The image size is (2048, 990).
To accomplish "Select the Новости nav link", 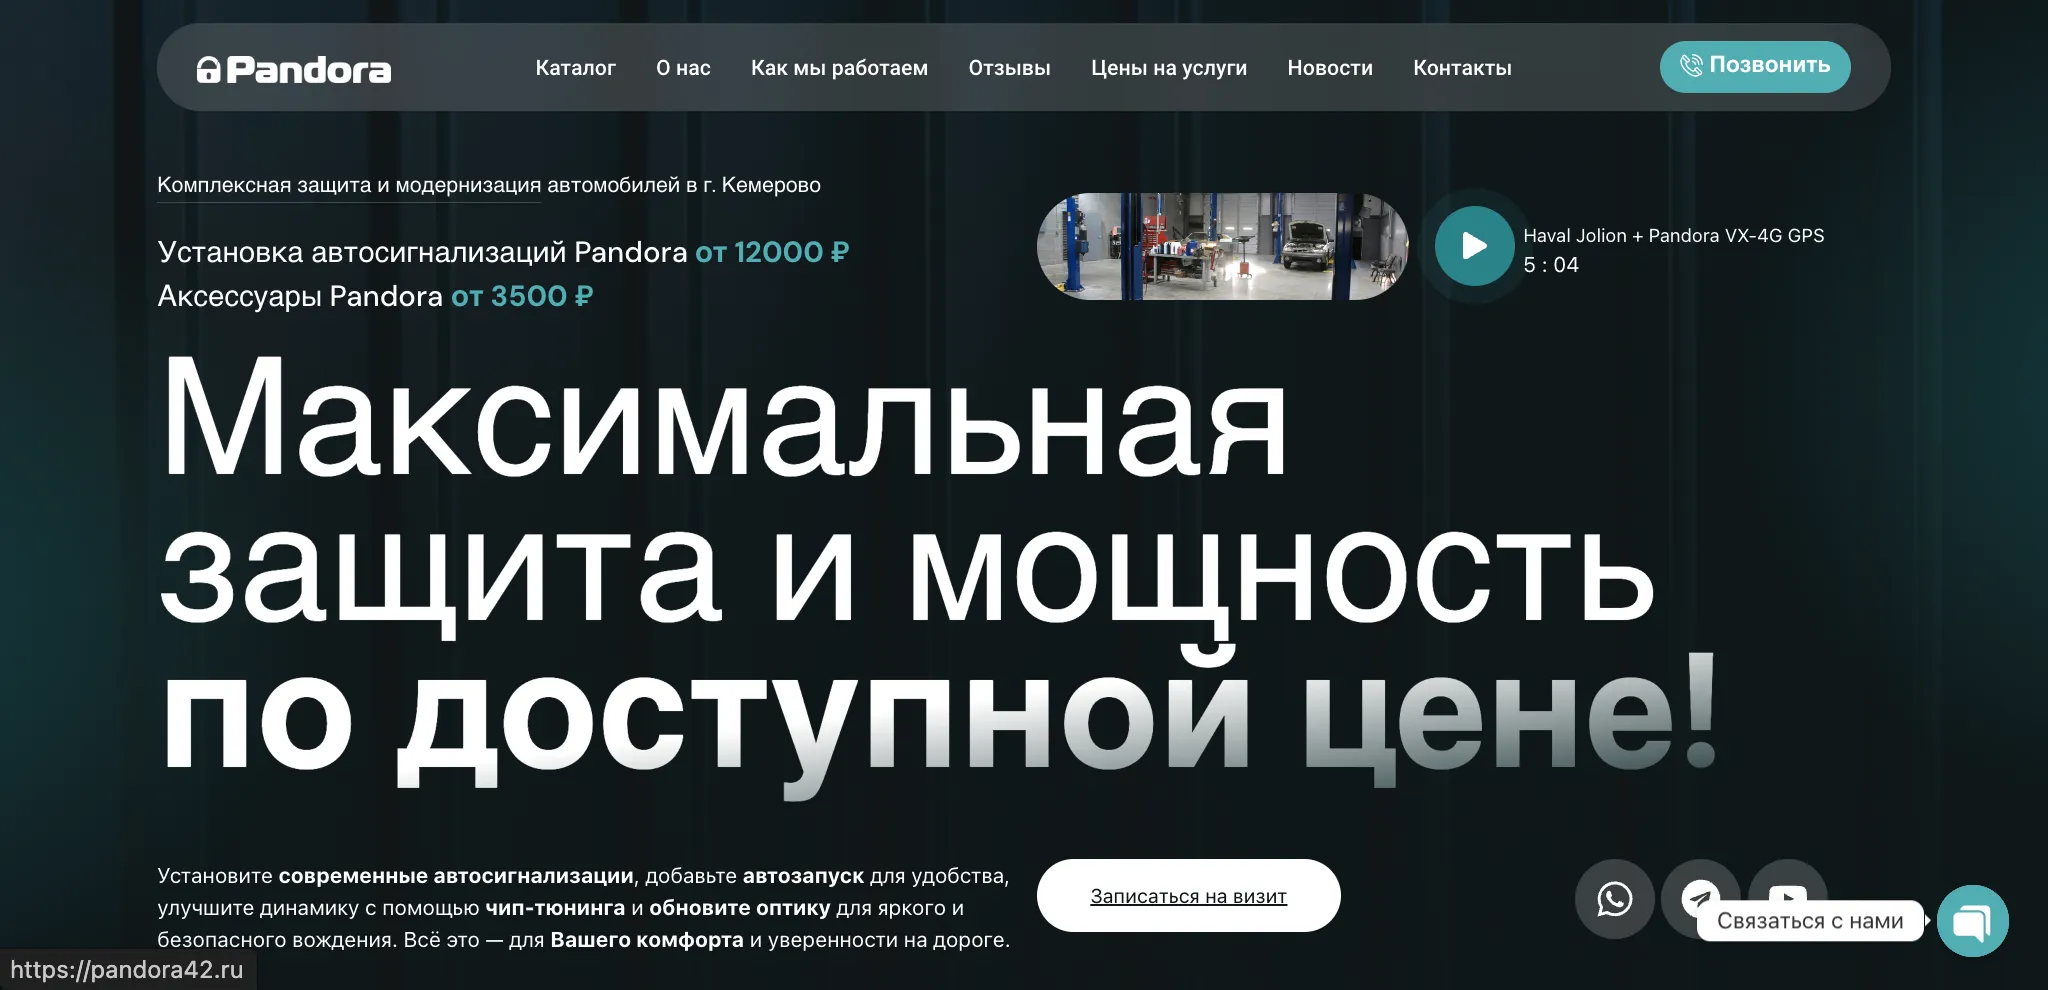I will (1329, 68).
